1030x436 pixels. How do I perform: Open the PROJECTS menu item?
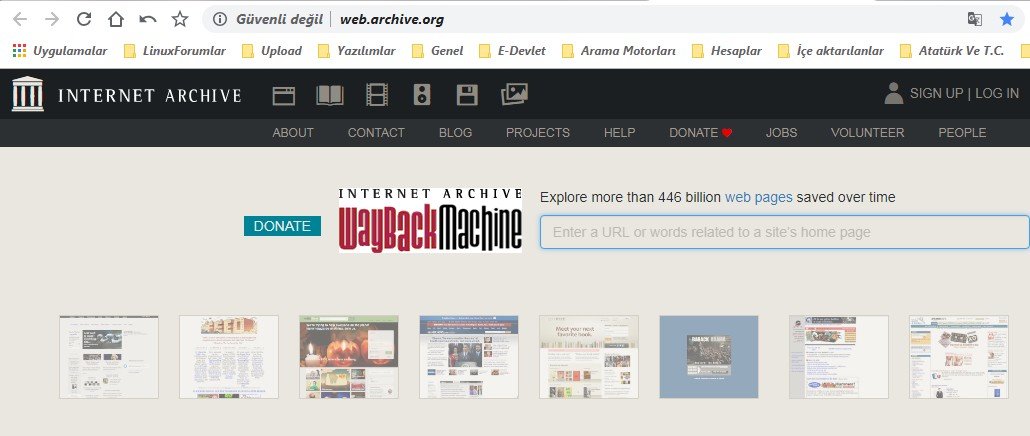tap(538, 133)
